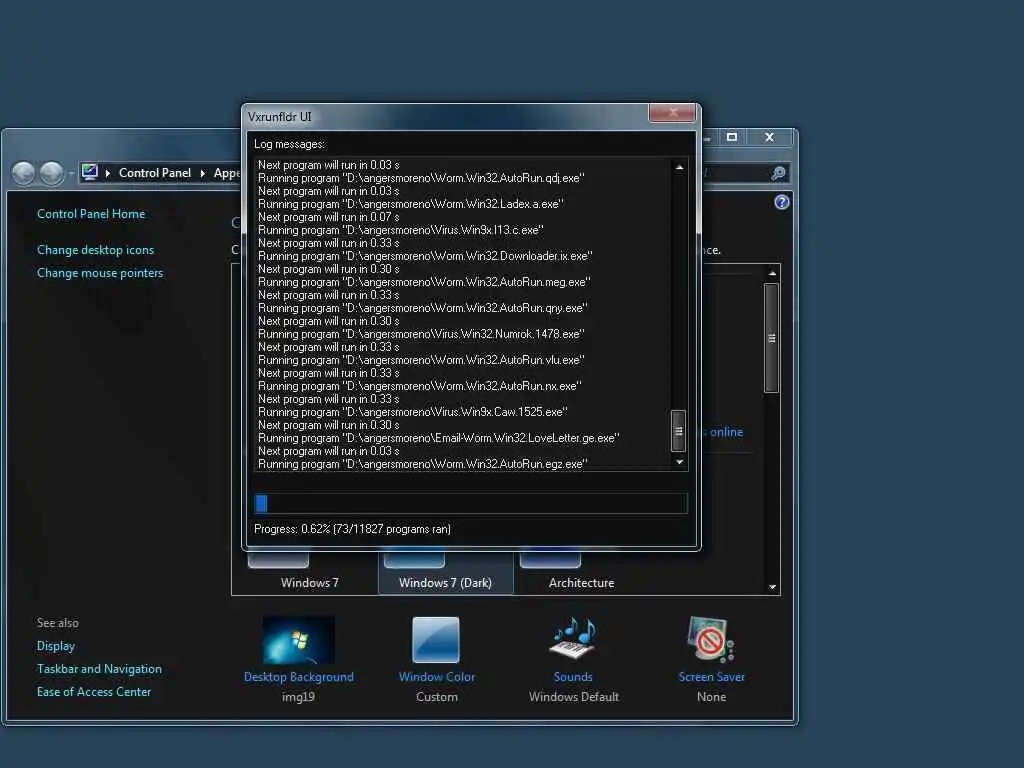Click the themes list scroll up arrow
This screenshot has height=768, width=1024.
click(772, 273)
